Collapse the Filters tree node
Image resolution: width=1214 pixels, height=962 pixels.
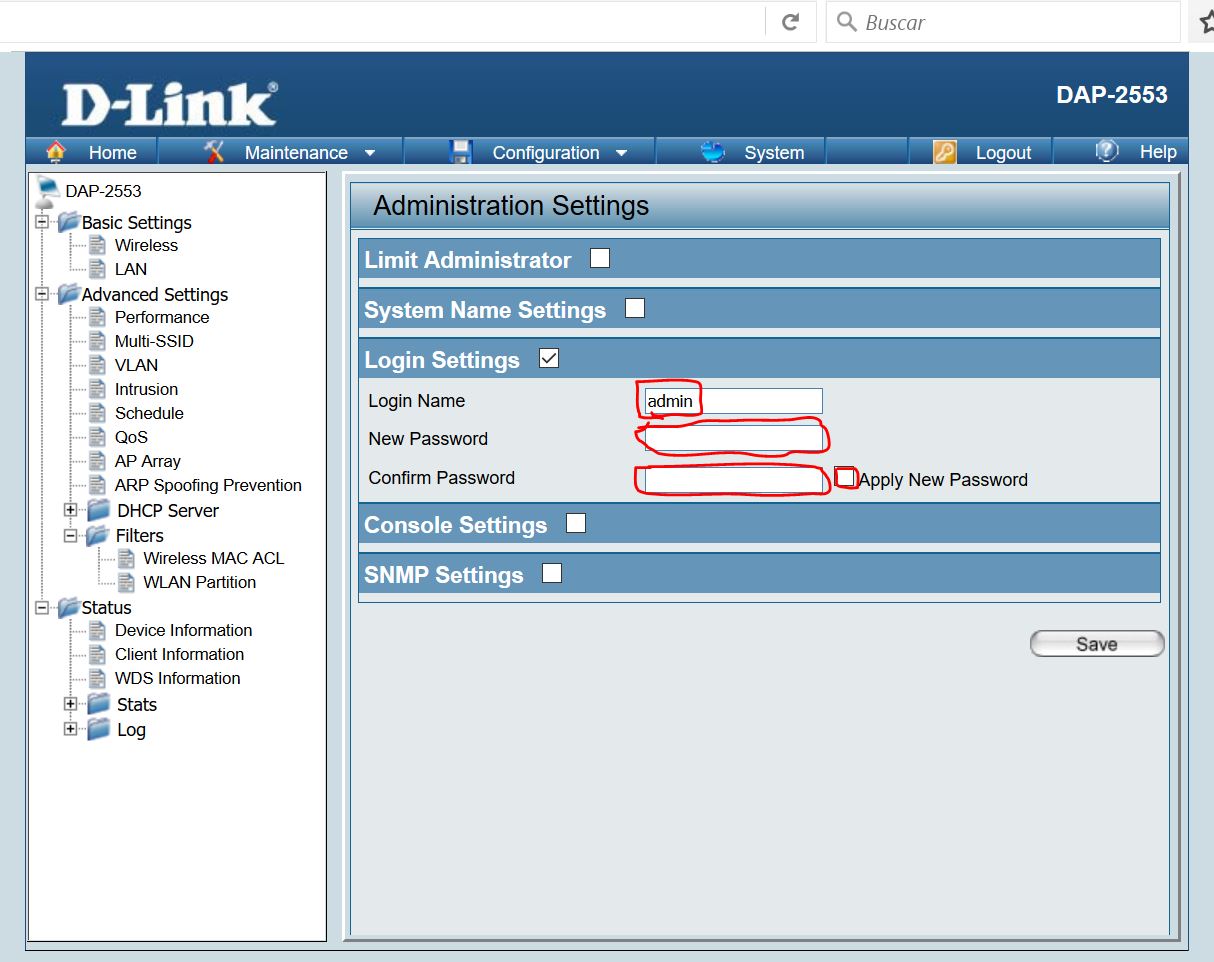click(71, 535)
